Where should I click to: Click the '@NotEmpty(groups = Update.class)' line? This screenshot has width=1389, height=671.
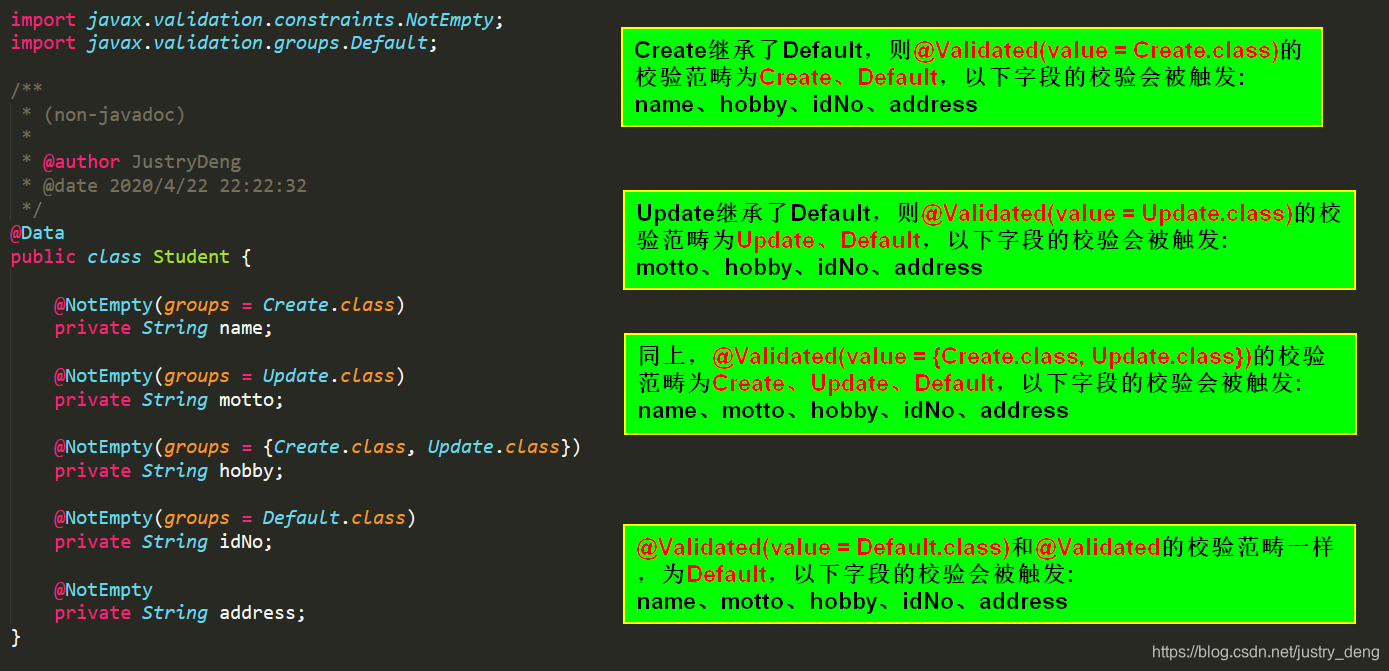point(230,376)
